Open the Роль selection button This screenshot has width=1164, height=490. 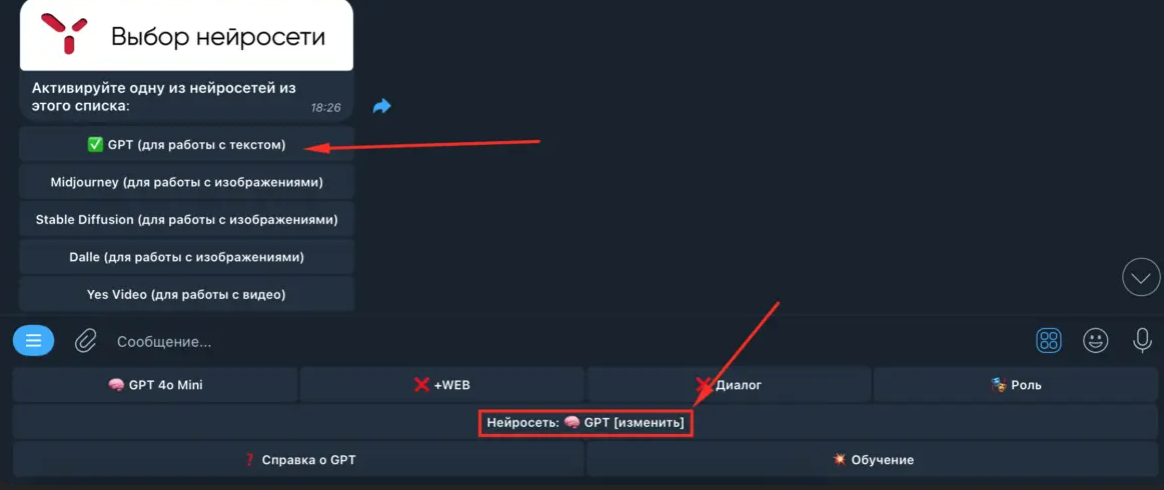click(x=1016, y=385)
